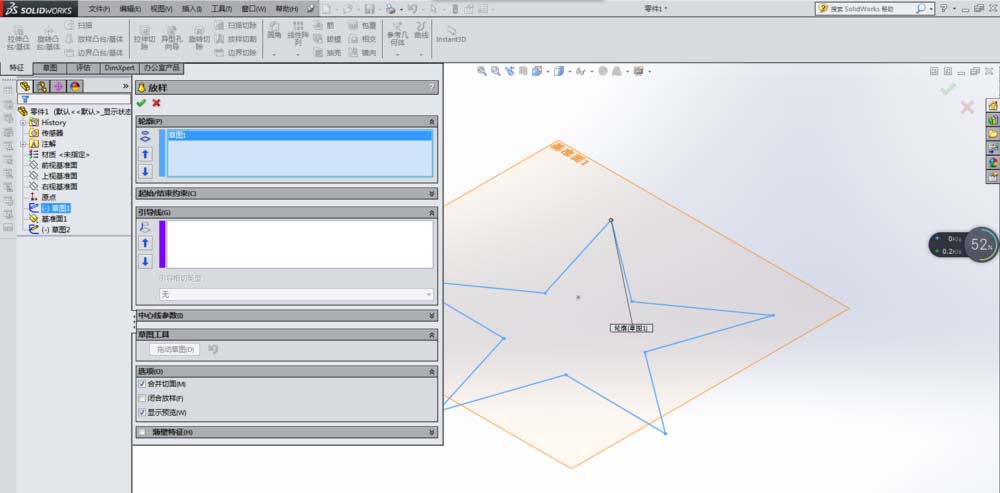
Task: Open the 工具(T) menu
Action: tap(221, 9)
